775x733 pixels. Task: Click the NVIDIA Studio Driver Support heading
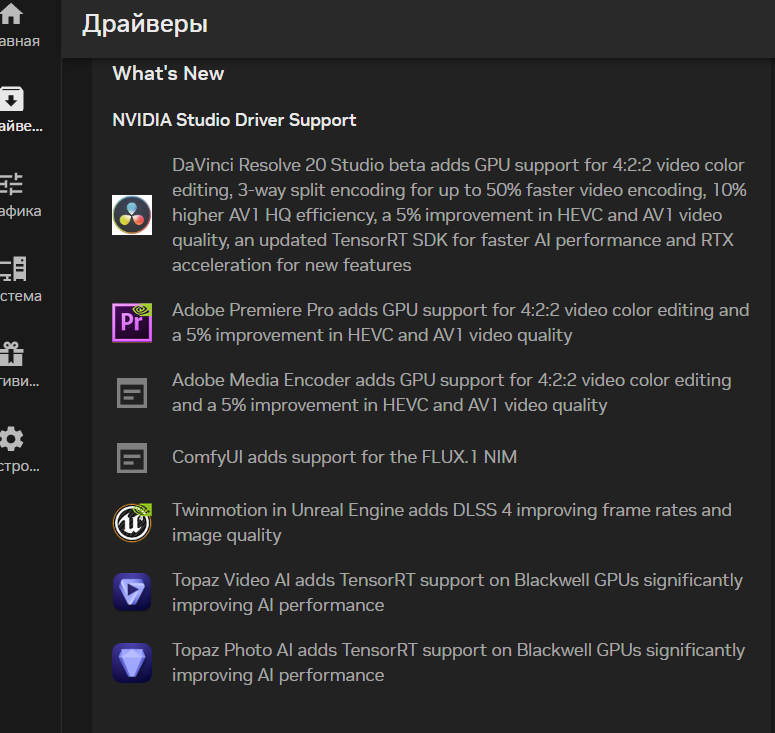234,120
